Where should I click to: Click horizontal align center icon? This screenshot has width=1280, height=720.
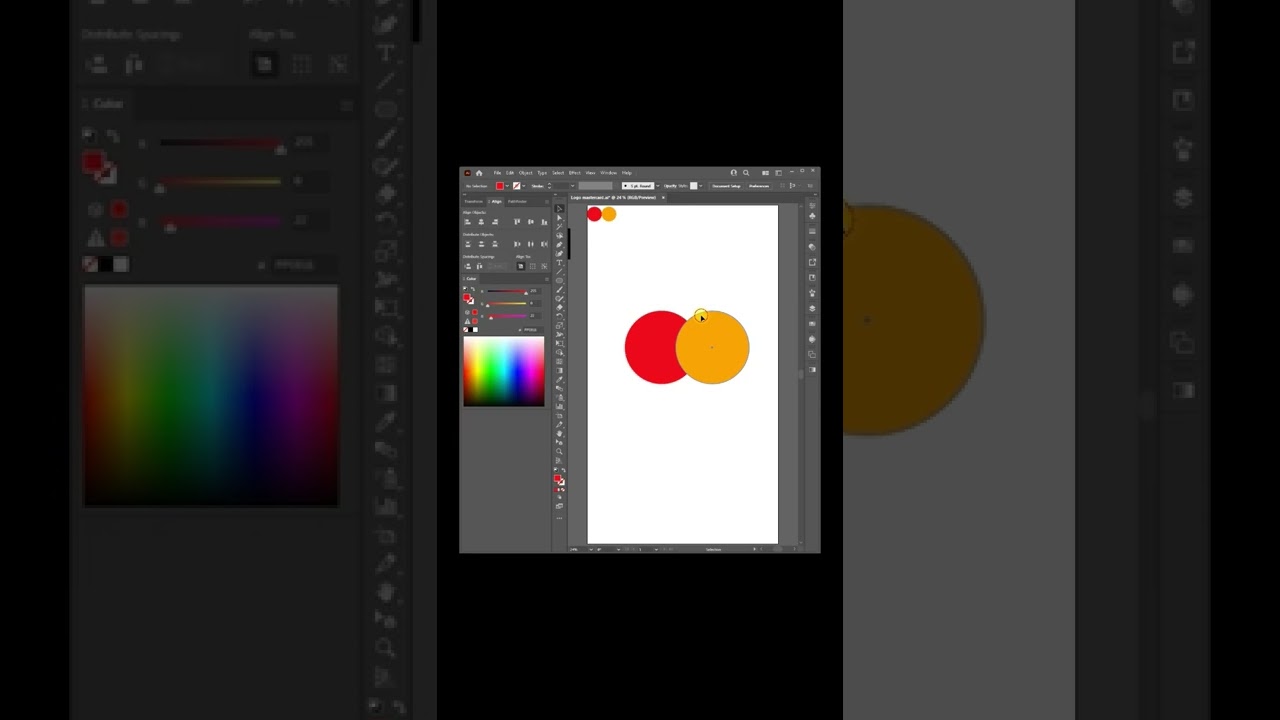click(481, 221)
